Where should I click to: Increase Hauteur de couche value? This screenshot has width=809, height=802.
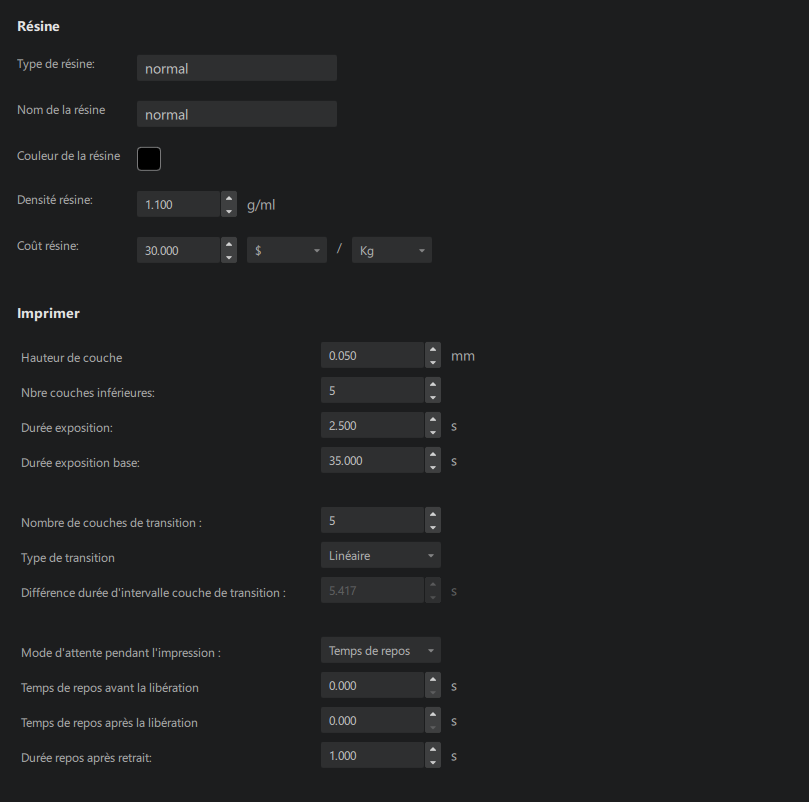coord(433,349)
